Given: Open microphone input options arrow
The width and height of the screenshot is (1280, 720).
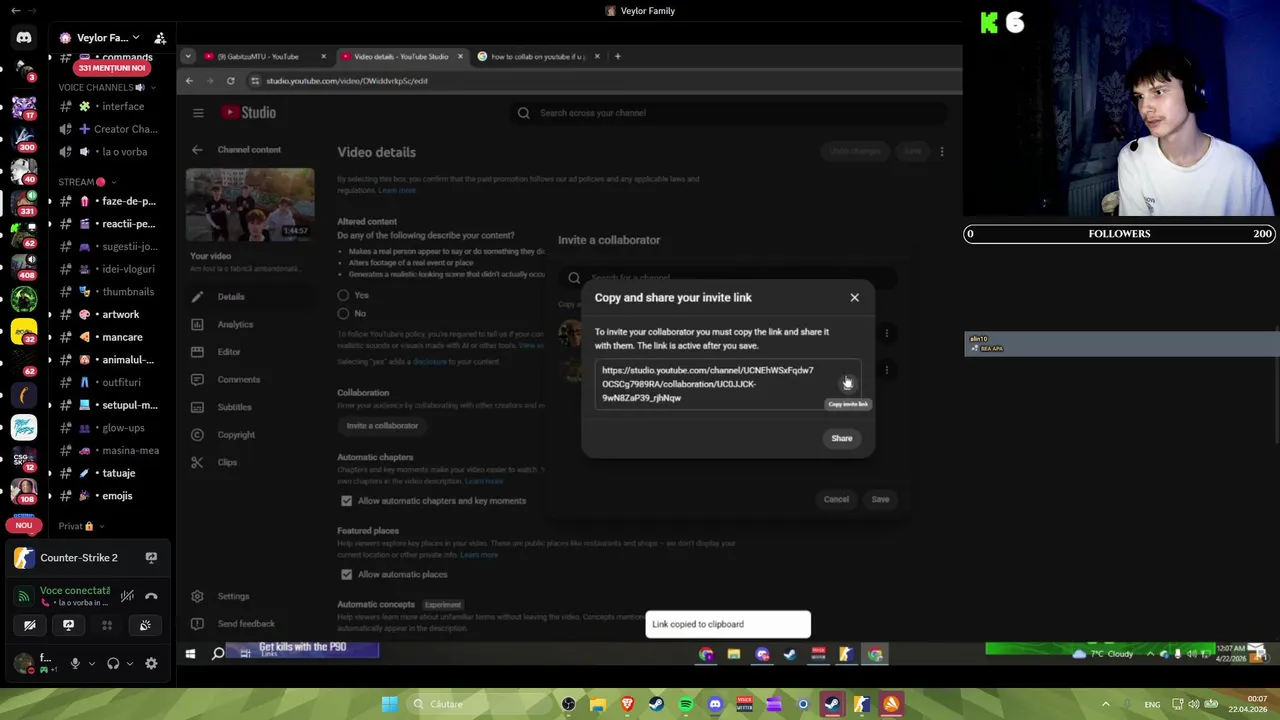Looking at the screenshot, I should tap(91, 663).
